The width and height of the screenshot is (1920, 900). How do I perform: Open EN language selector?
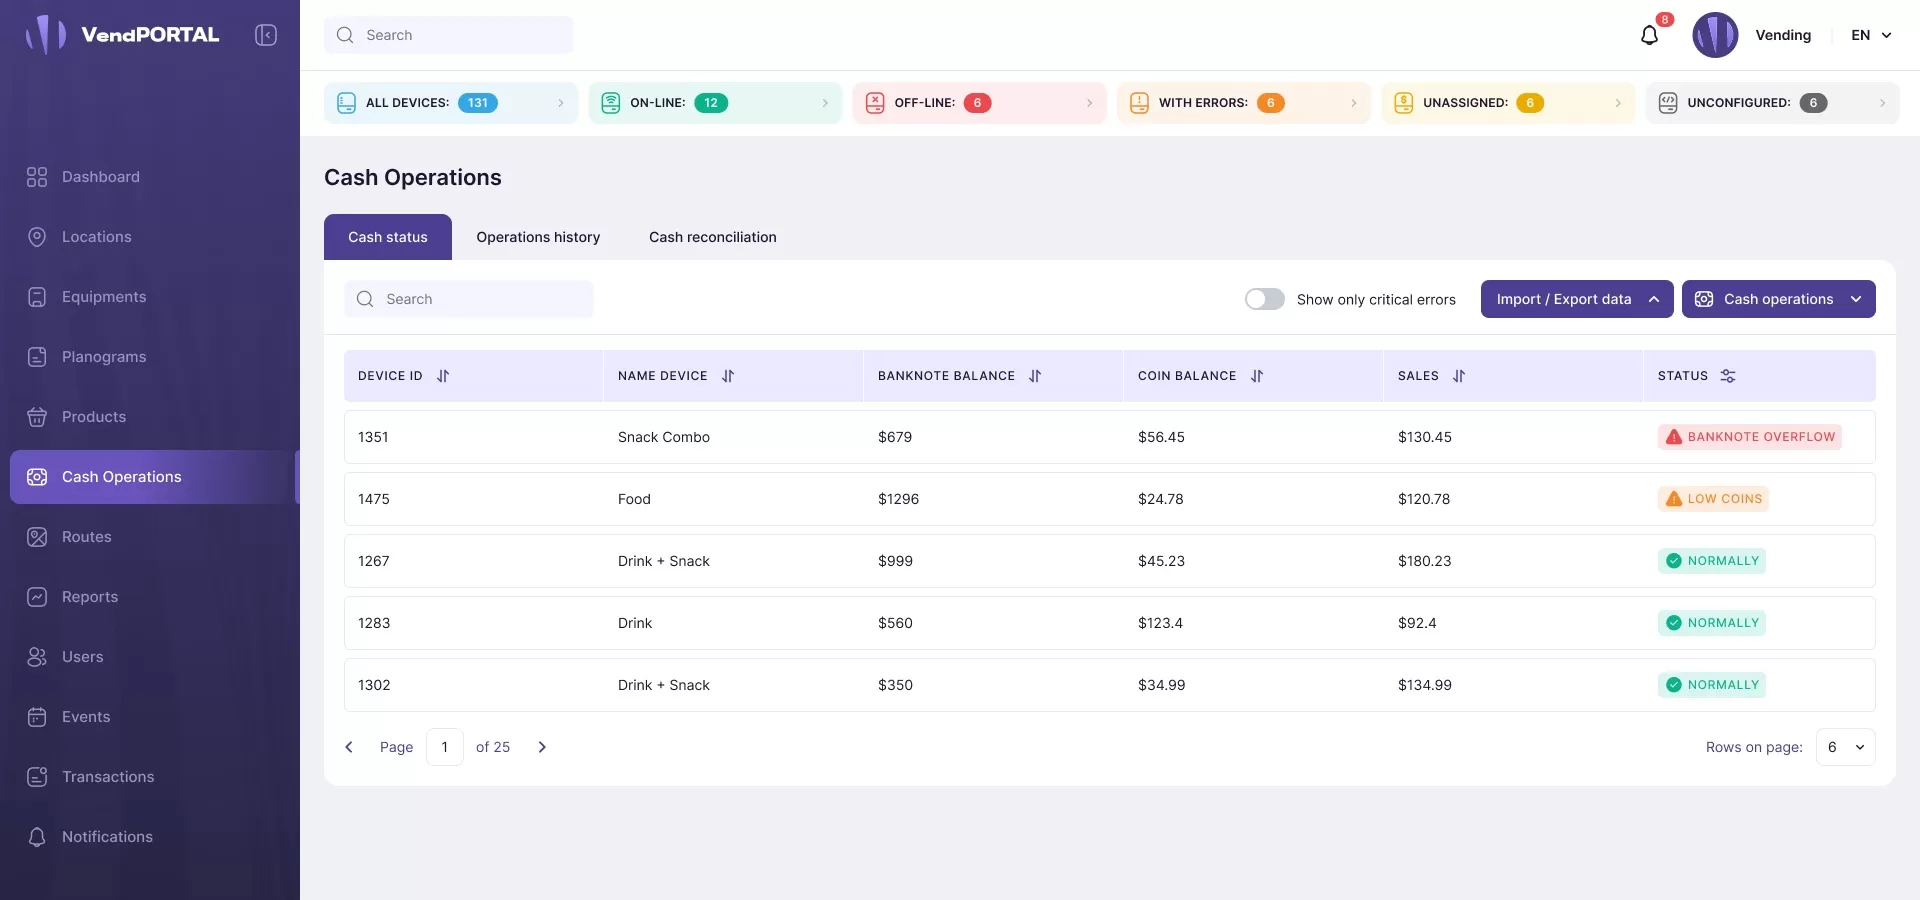1871,35
